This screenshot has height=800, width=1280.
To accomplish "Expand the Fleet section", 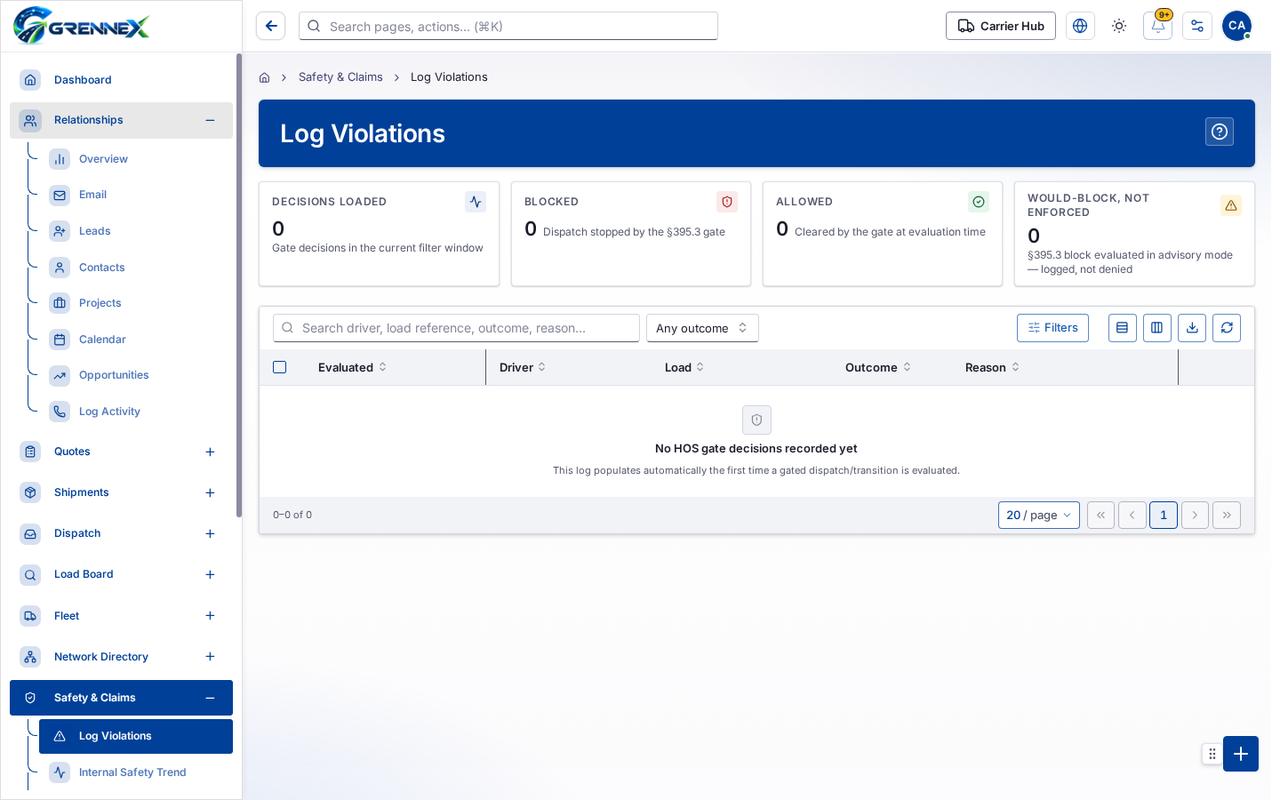I will tap(210, 616).
